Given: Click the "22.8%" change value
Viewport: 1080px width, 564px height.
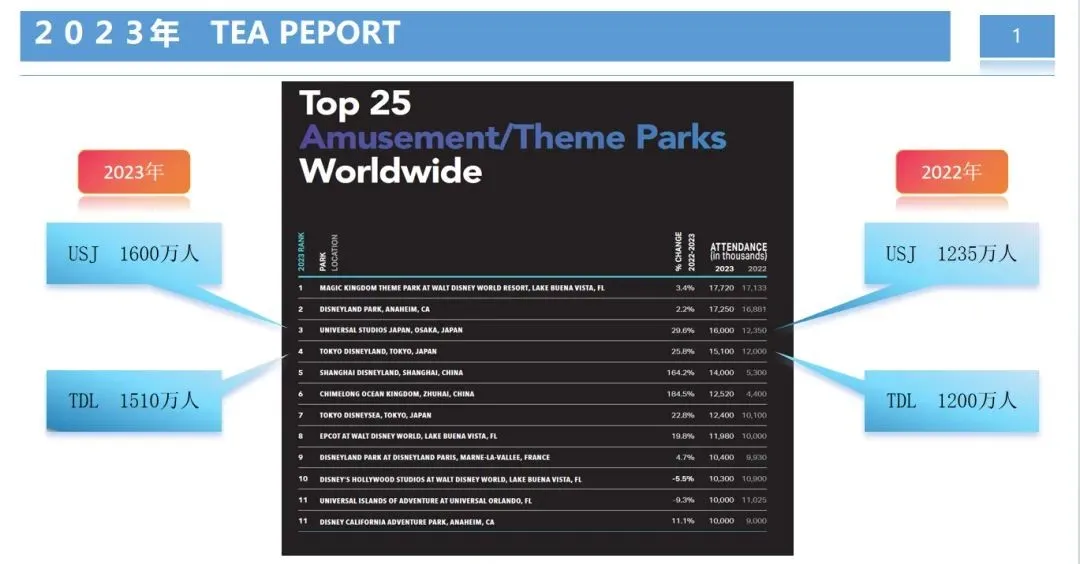Looking at the screenshot, I should [x=683, y=415].
